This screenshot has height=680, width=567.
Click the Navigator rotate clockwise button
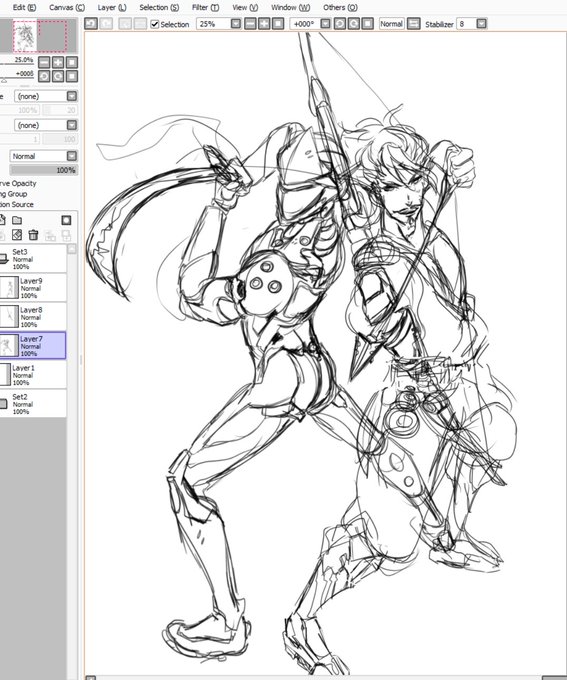point(58,76)
